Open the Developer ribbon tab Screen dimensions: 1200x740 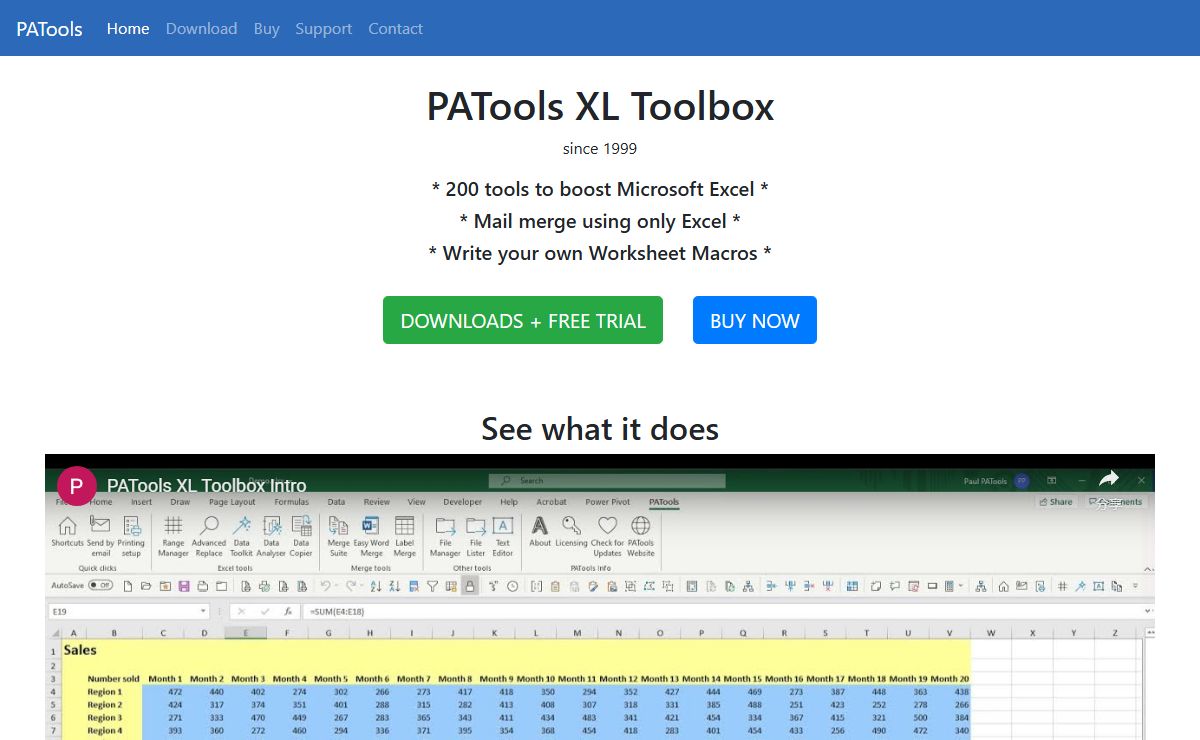[462, 502]
